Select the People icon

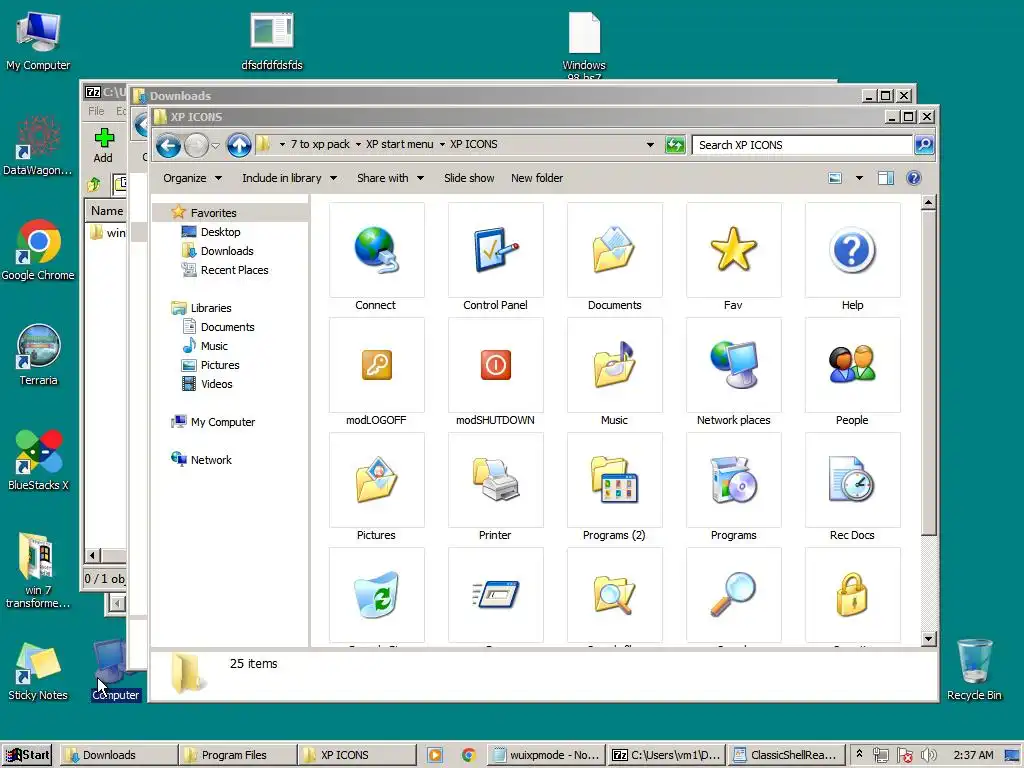point(852,364)
